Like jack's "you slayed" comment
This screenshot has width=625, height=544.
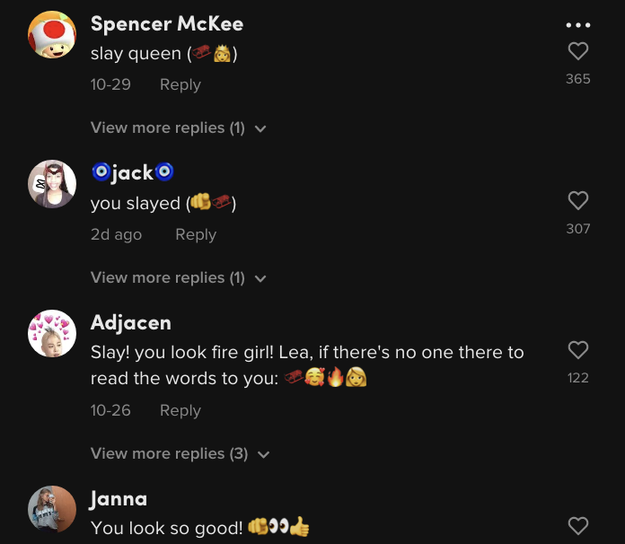click(578, 201)
